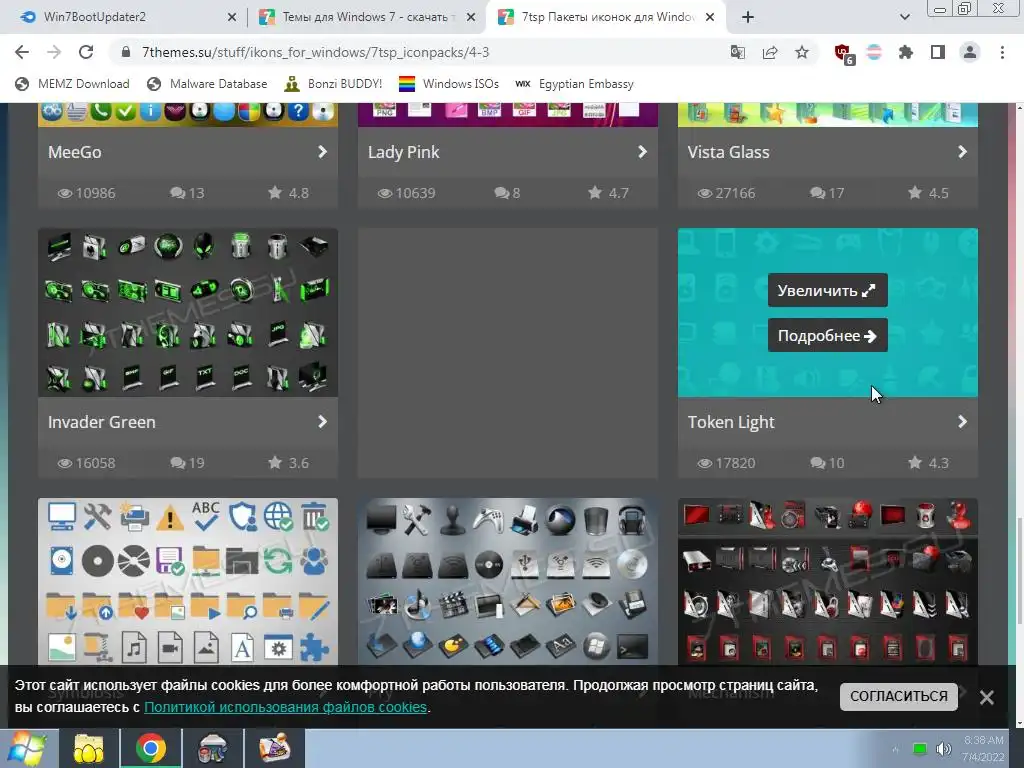Screen dimensions: 1024x768
Task: Expand Lady Pink card chevron arrow
Action: click(x=642, y=152)
